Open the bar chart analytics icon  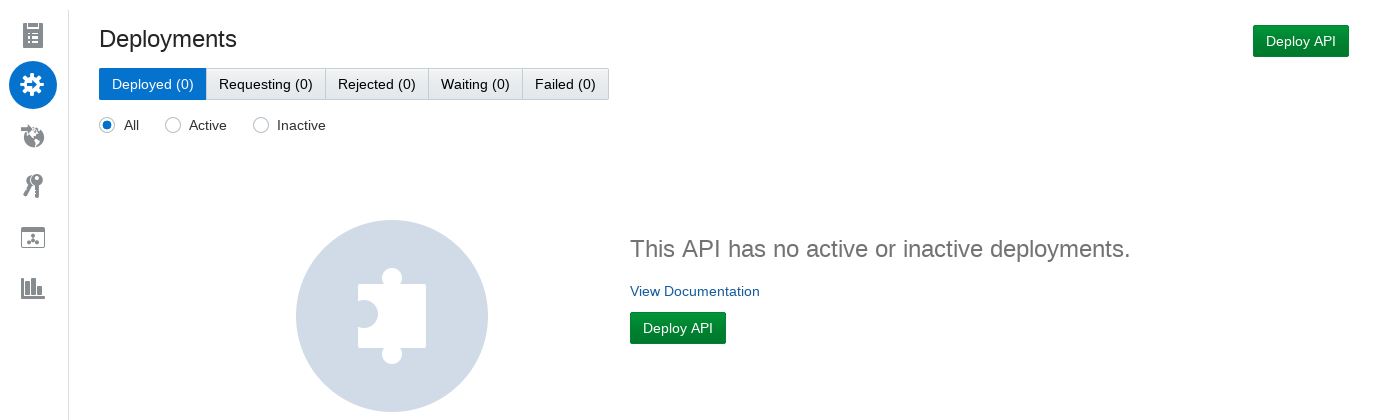pyautogui.click(x=33, y=288)
